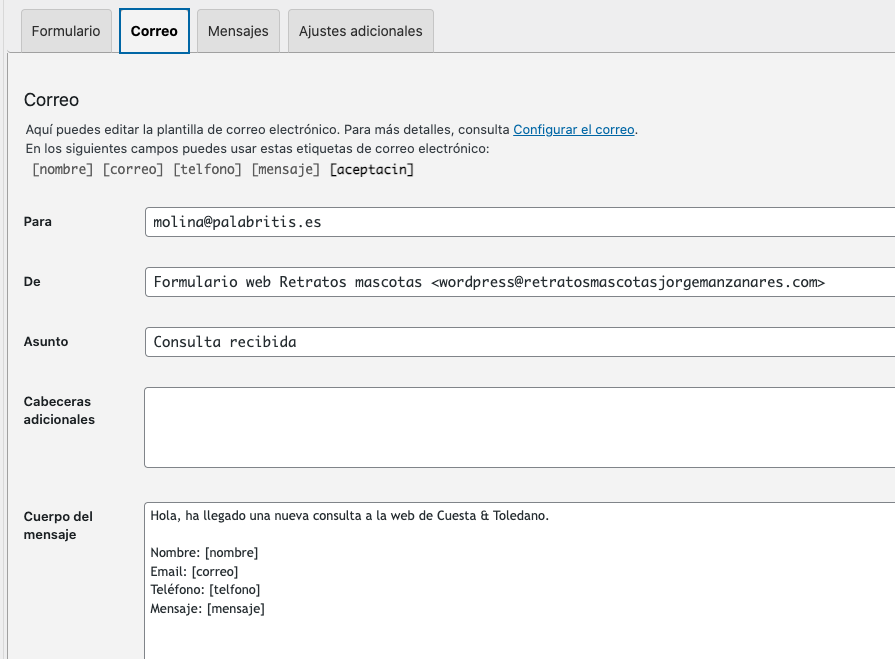
Task: Click into the Cuerpo del mensaje textarea
Action: point(520,581)
